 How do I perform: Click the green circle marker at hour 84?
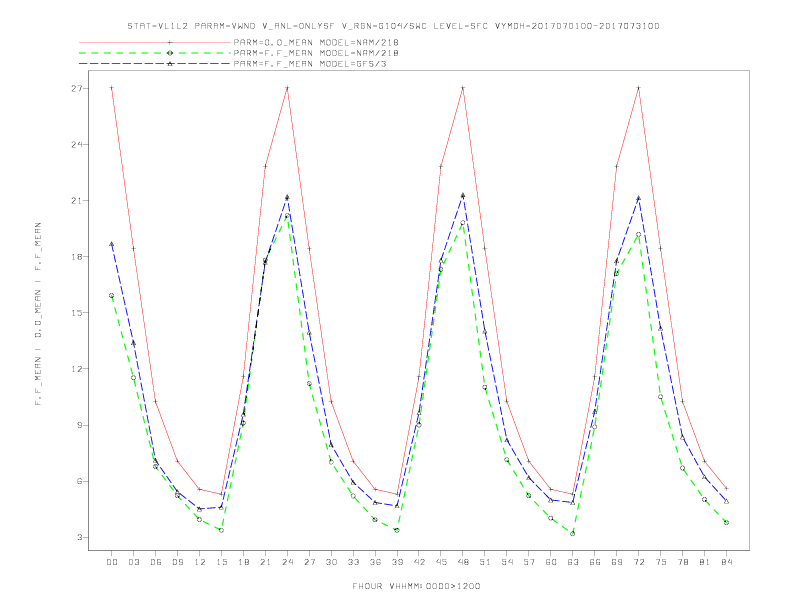coord(726,523)
